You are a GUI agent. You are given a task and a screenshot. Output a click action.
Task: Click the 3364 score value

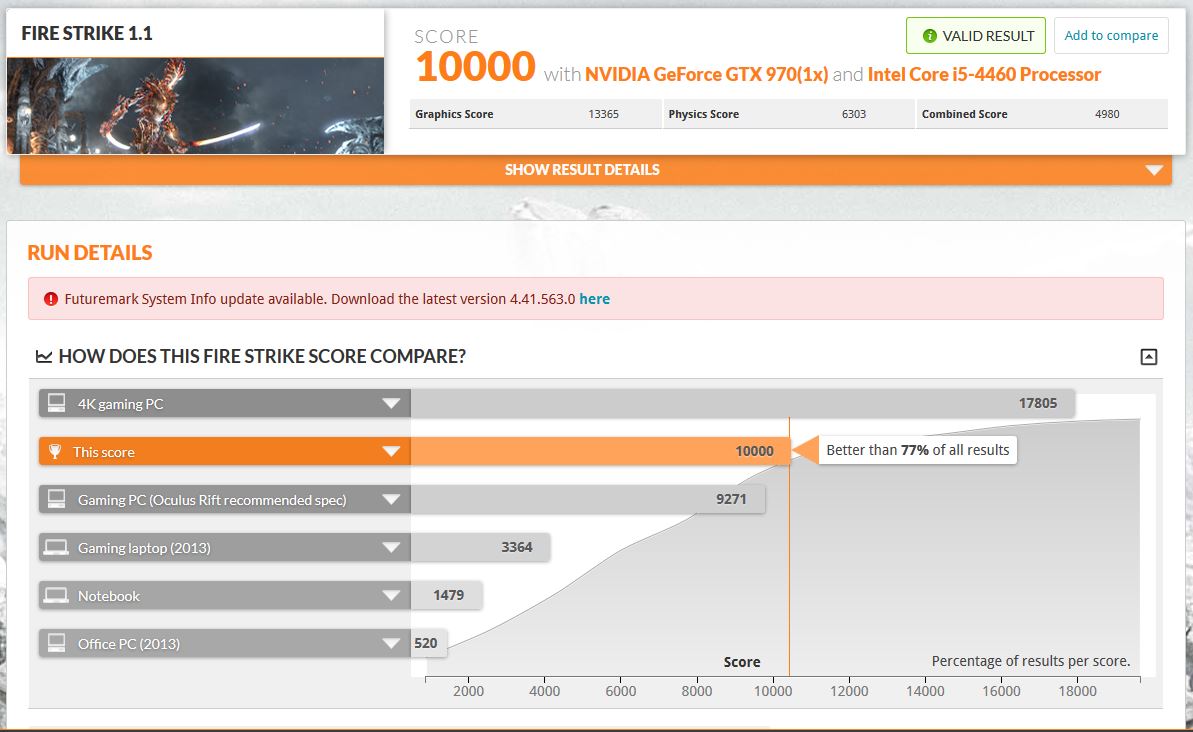click(517, 547)
